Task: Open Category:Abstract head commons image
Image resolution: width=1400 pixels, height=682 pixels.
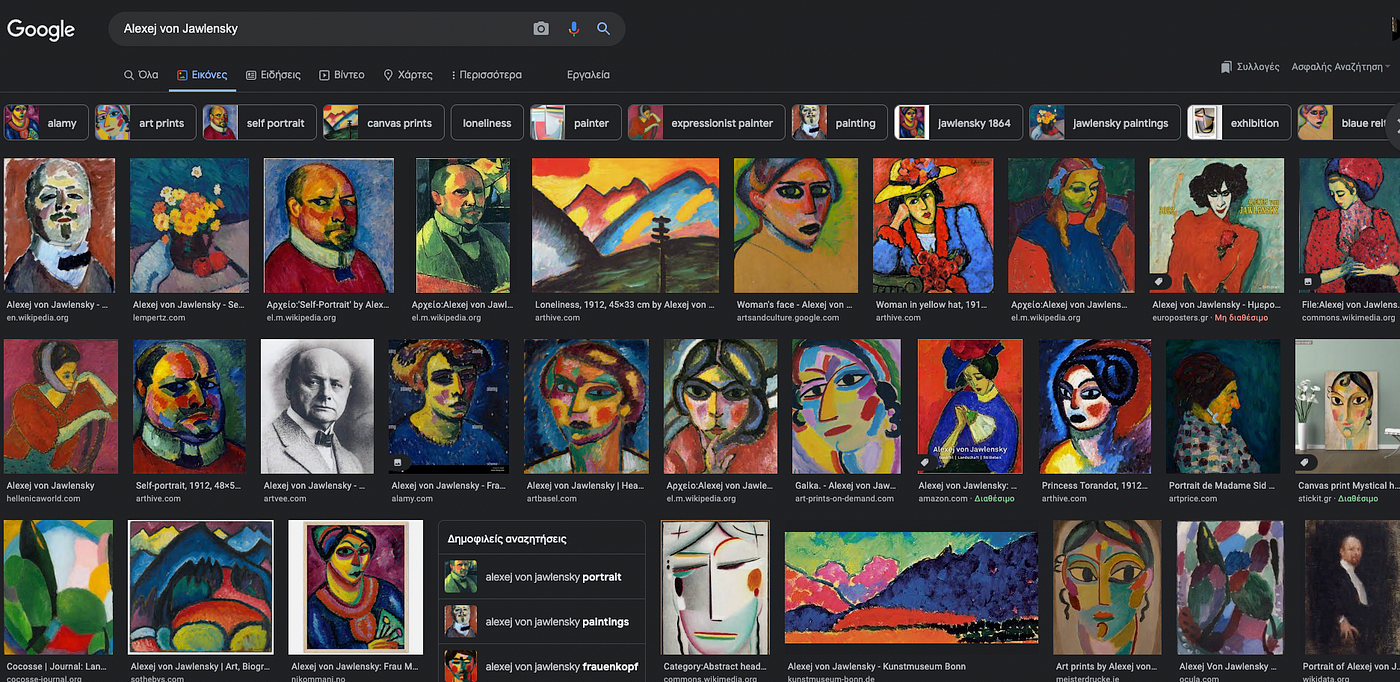Action: [716, 587]
